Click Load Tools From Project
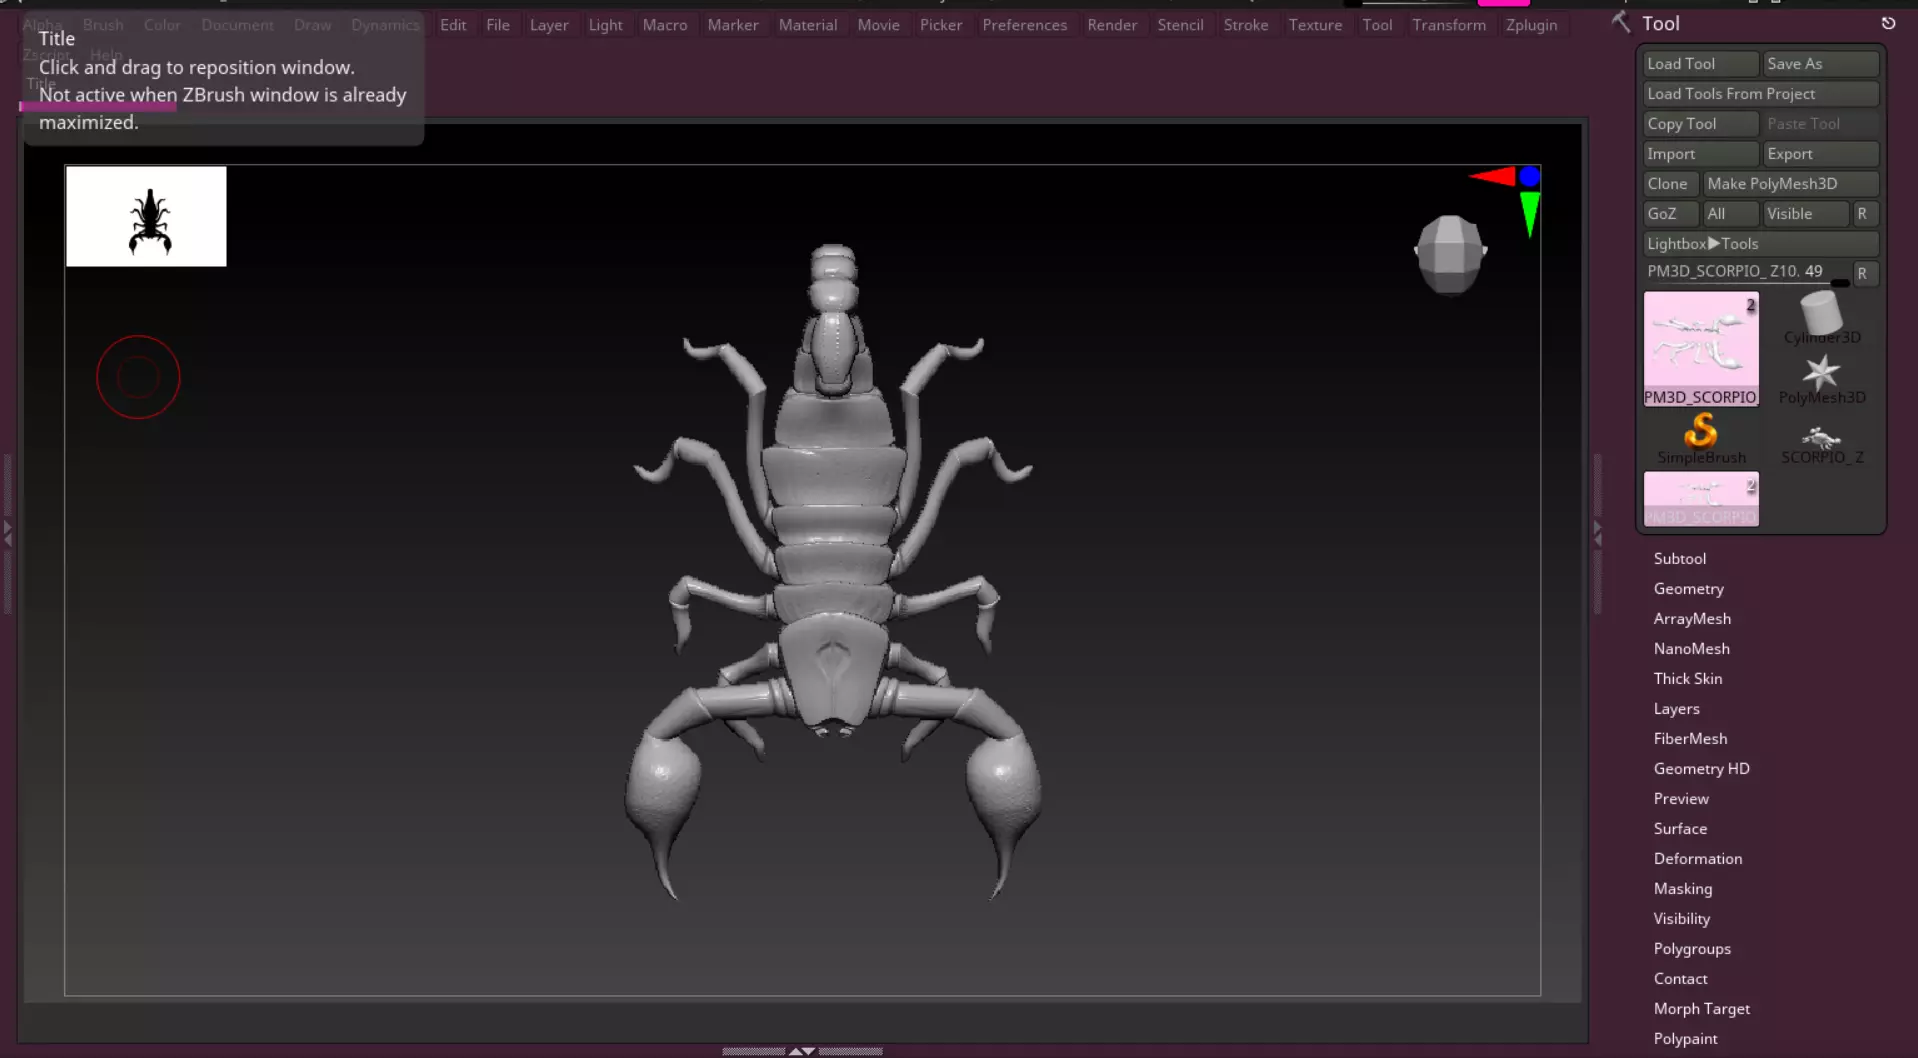This screenshot has width=1918, height=1058. (x=1761, y=93)
